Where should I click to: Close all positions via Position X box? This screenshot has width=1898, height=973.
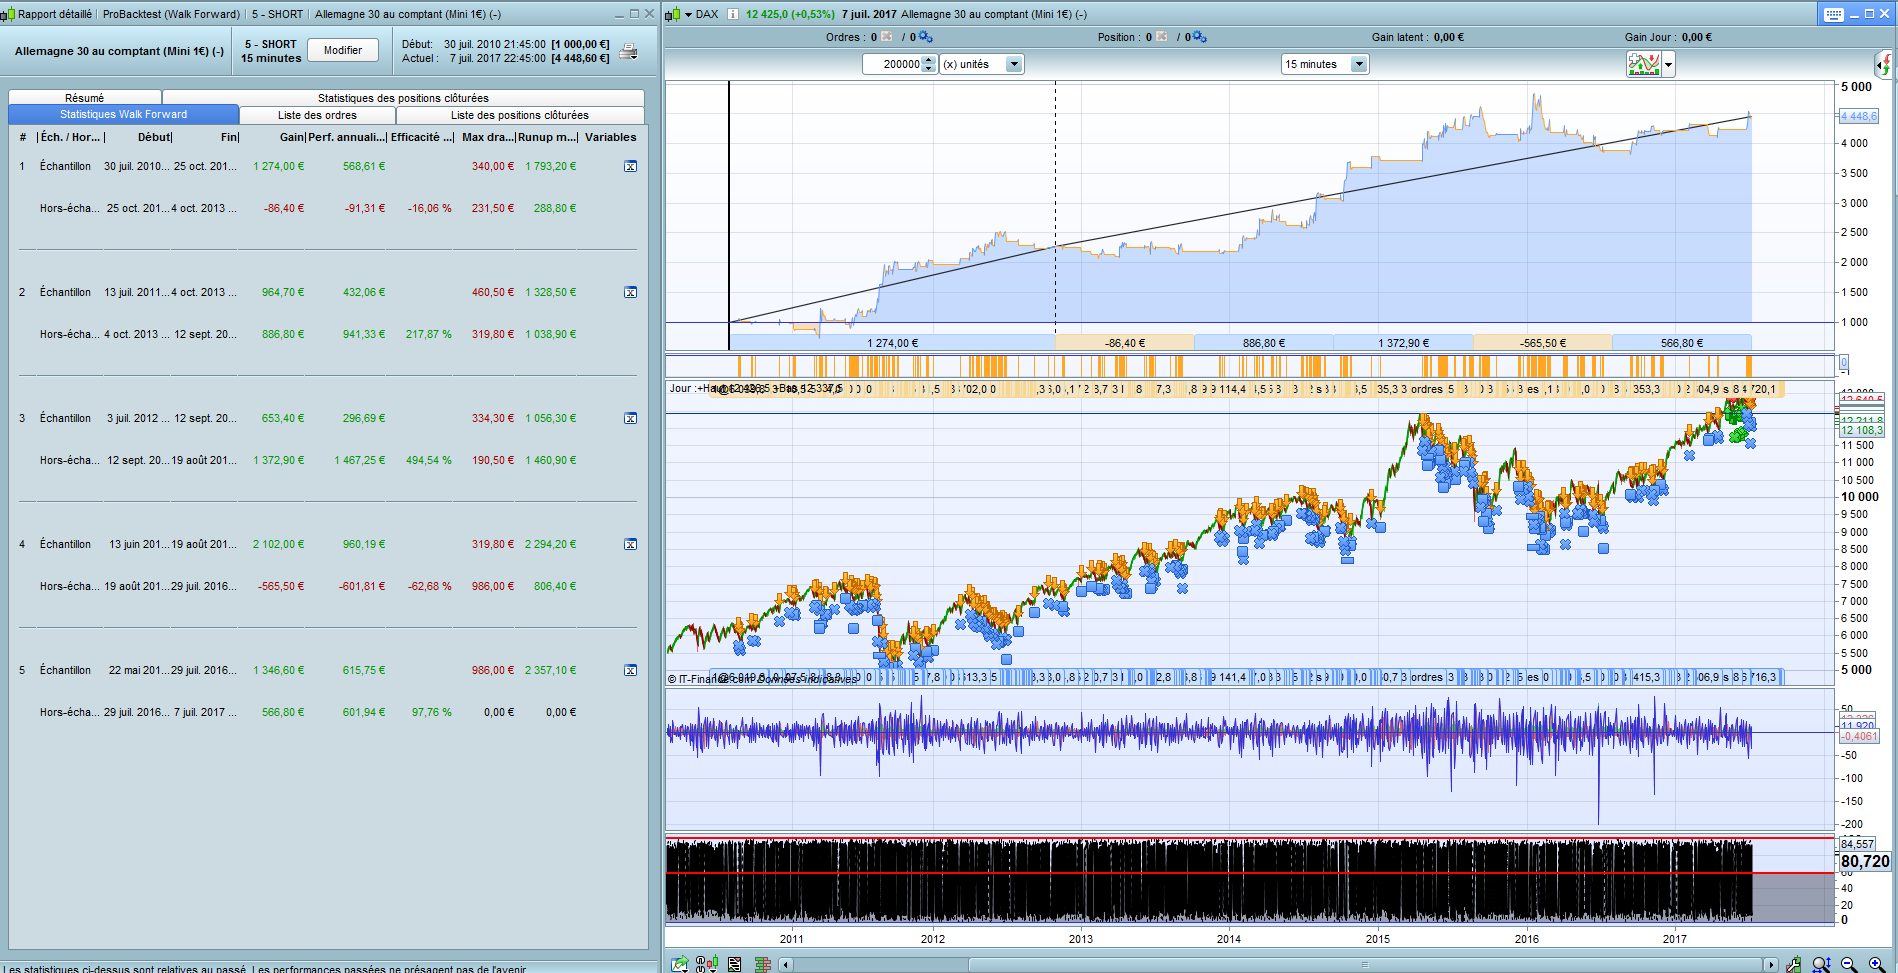(x=1162, y=37)
